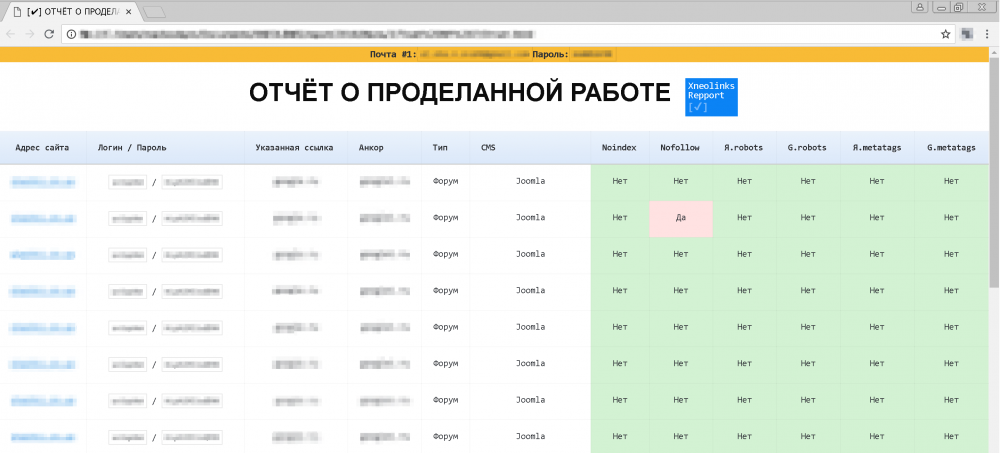Click the Noindex column header
1000x453 pixels.
pos(619,147)
